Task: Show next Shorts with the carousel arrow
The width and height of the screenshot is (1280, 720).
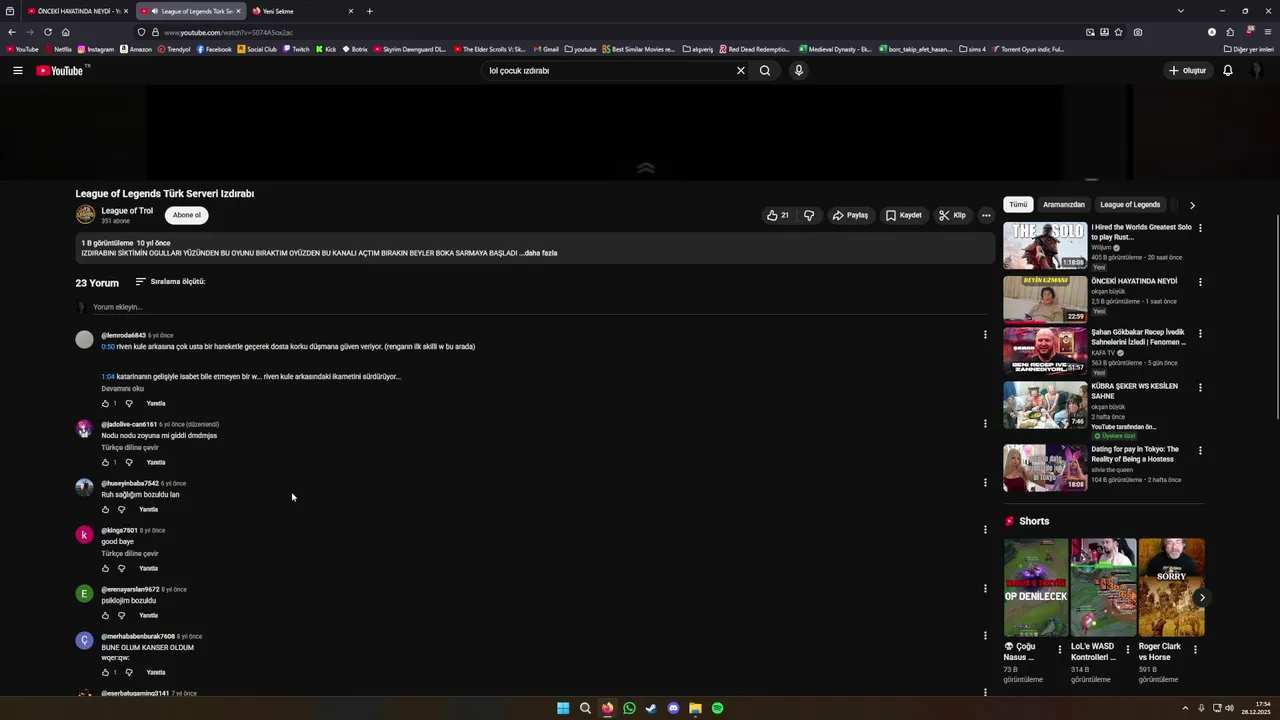Action: [1202, 598]
